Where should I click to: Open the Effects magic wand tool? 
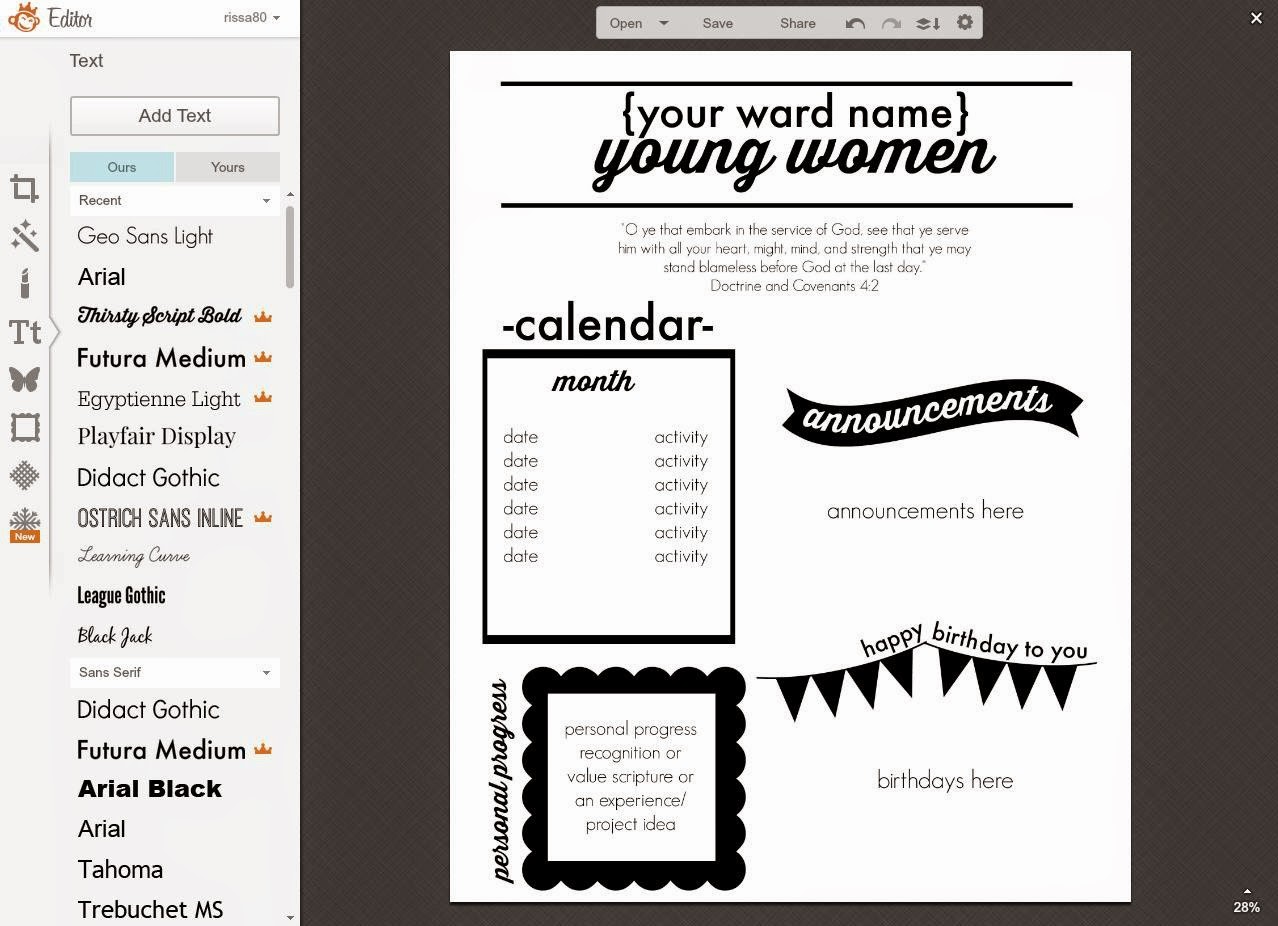[x=25, y=236]
